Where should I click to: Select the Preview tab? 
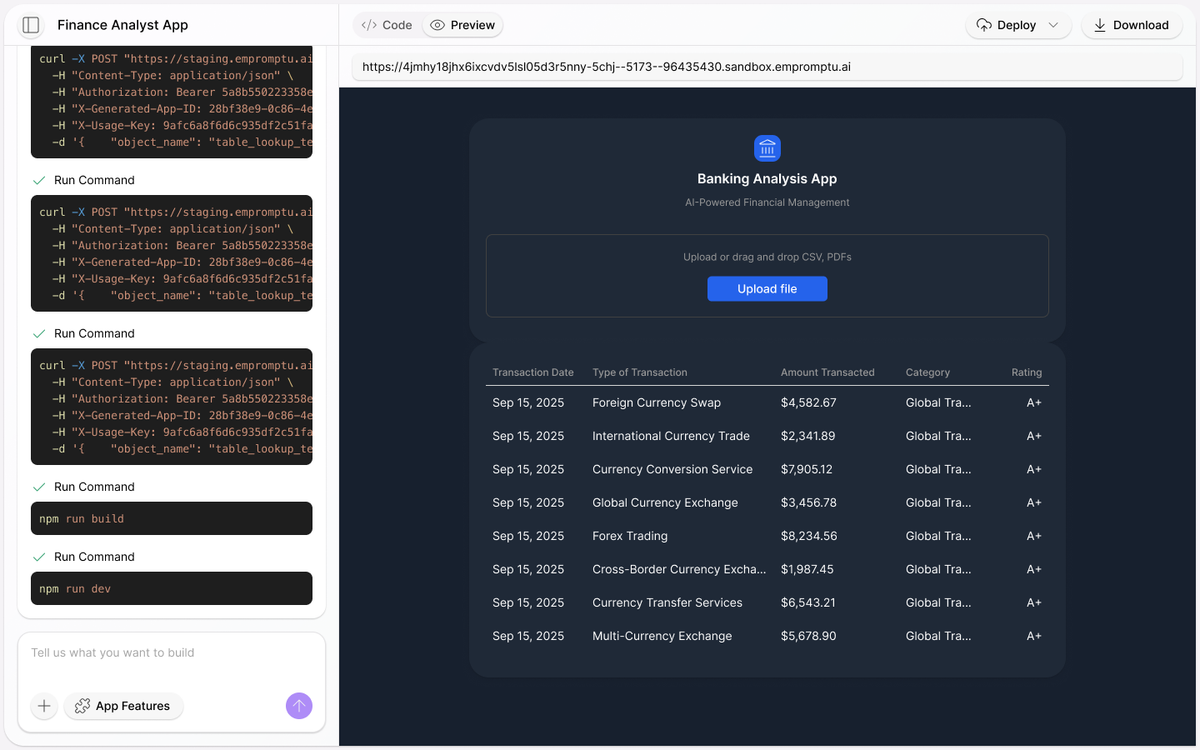coord(462,25)
